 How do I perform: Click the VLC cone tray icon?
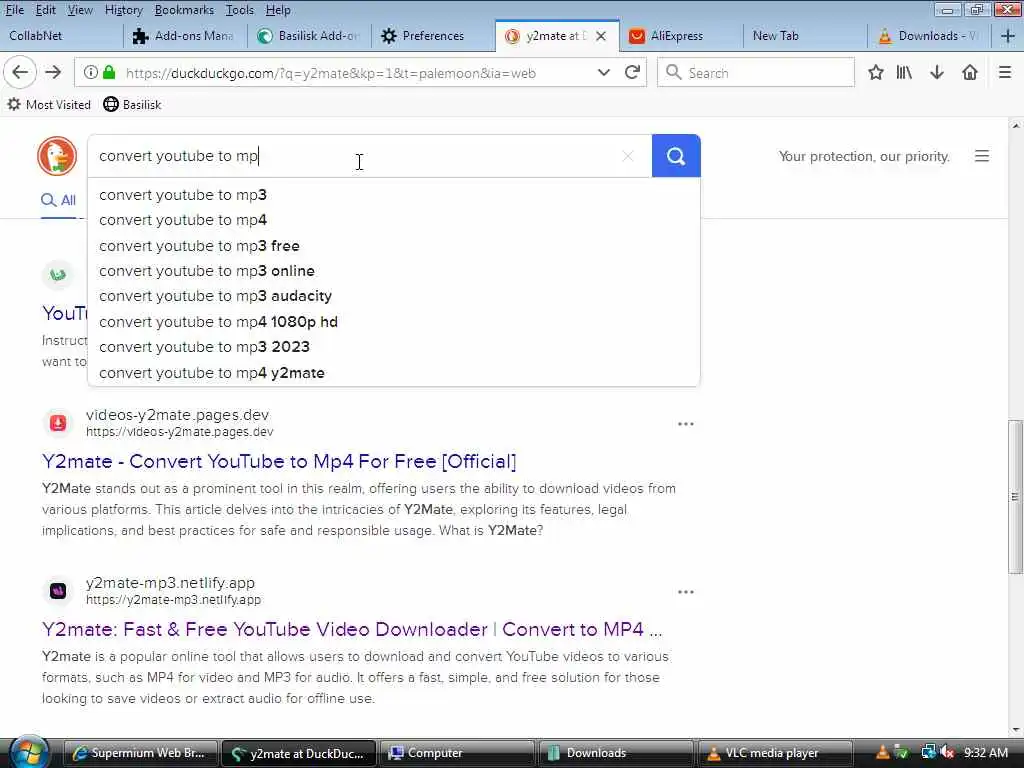pos(882,752)
